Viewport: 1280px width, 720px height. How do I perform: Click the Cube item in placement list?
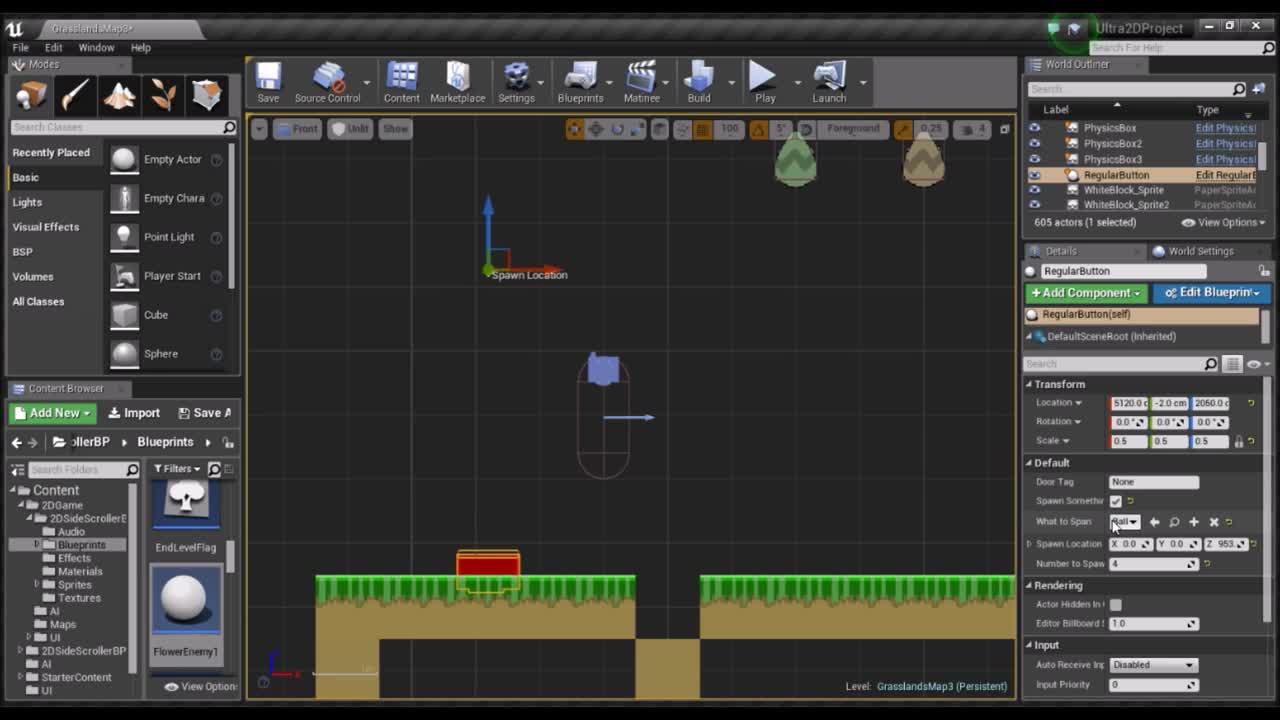click(x=166, y=315)
